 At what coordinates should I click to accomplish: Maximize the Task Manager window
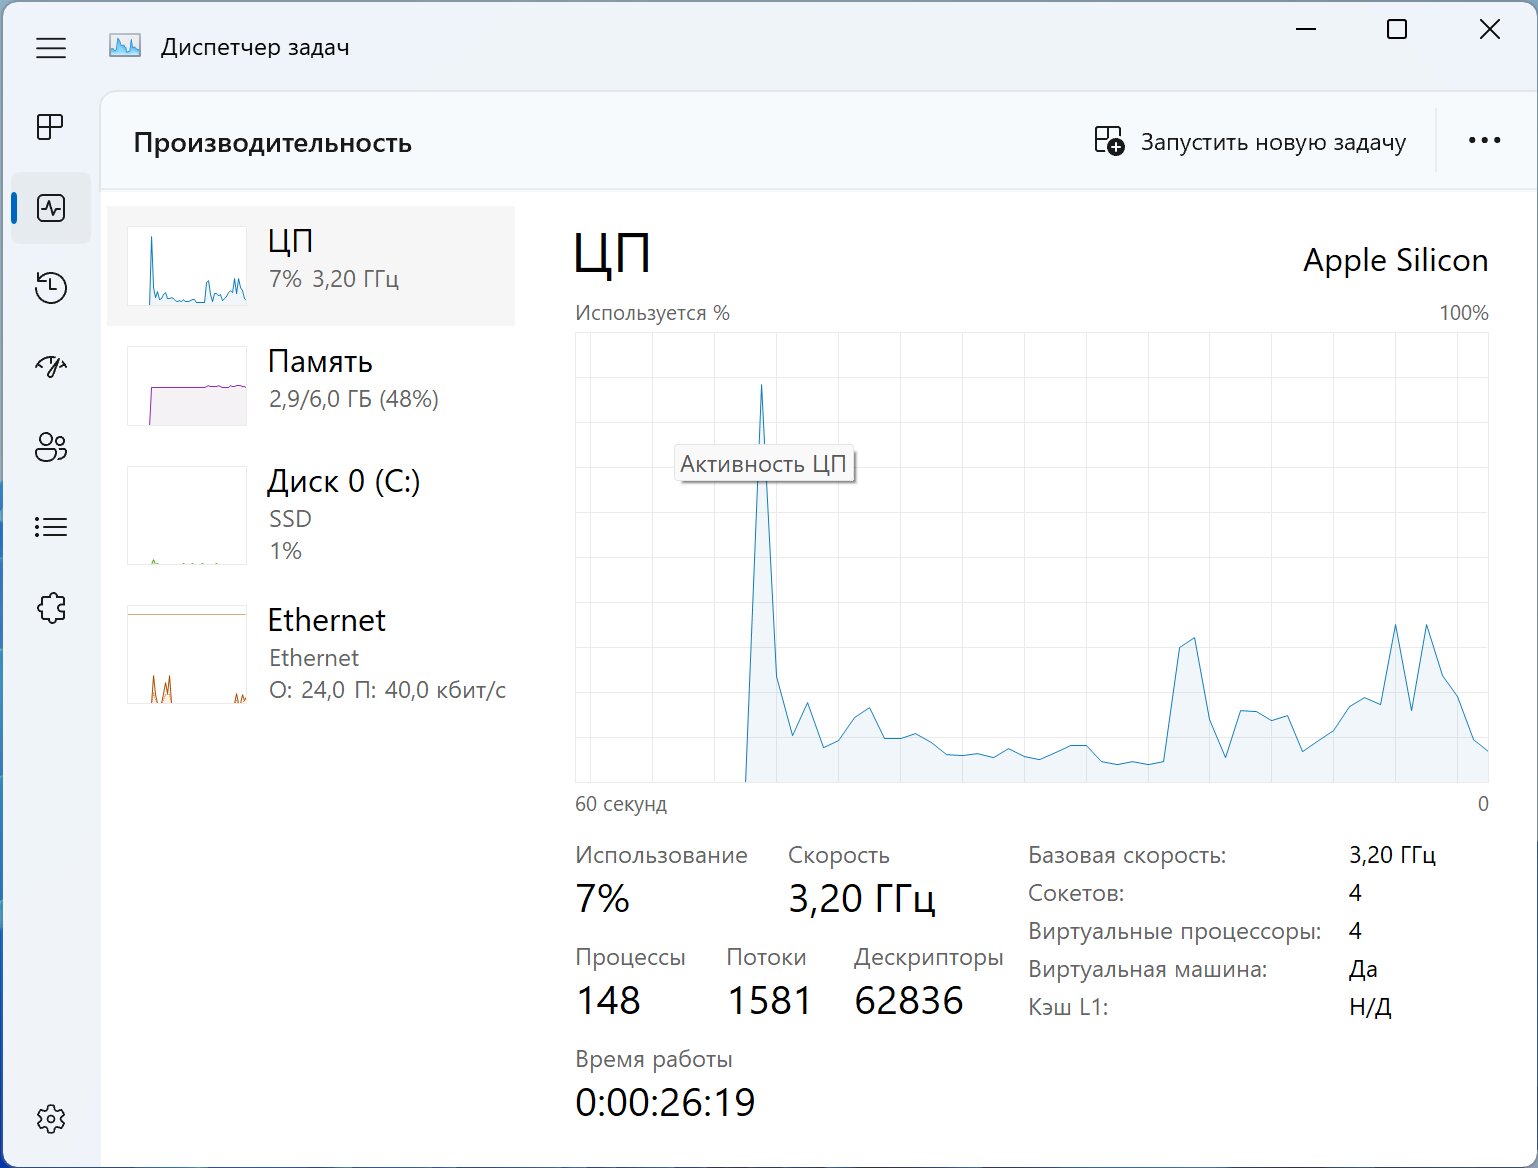click(1397, 30)
